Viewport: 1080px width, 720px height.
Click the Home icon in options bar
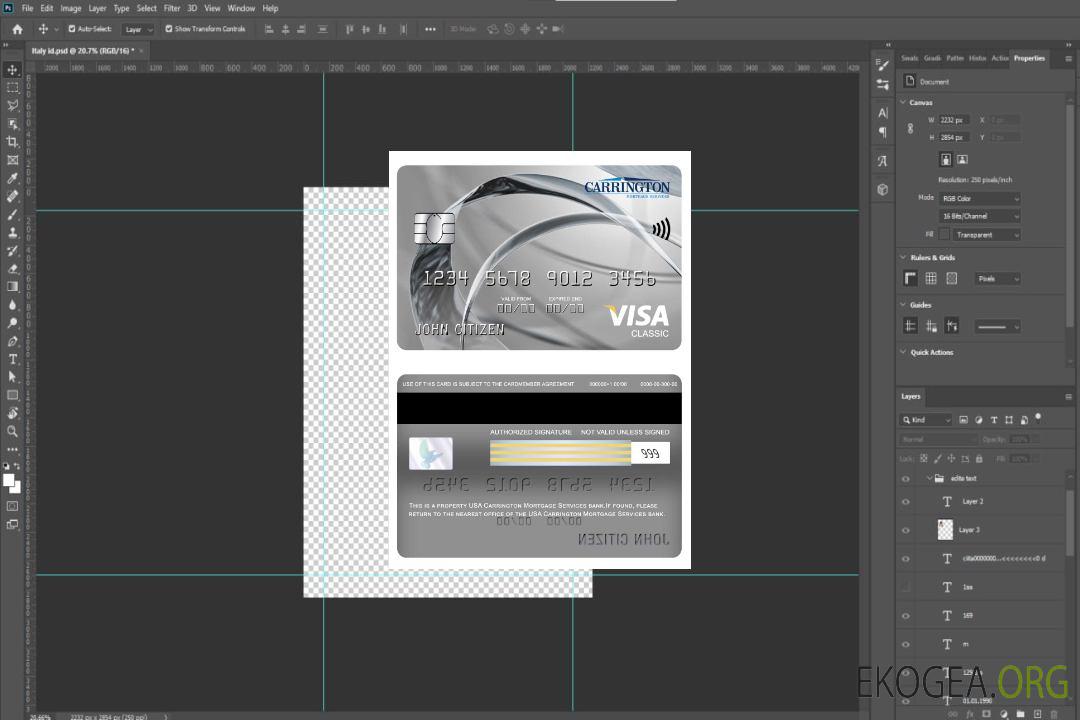(x=17, y=29)
